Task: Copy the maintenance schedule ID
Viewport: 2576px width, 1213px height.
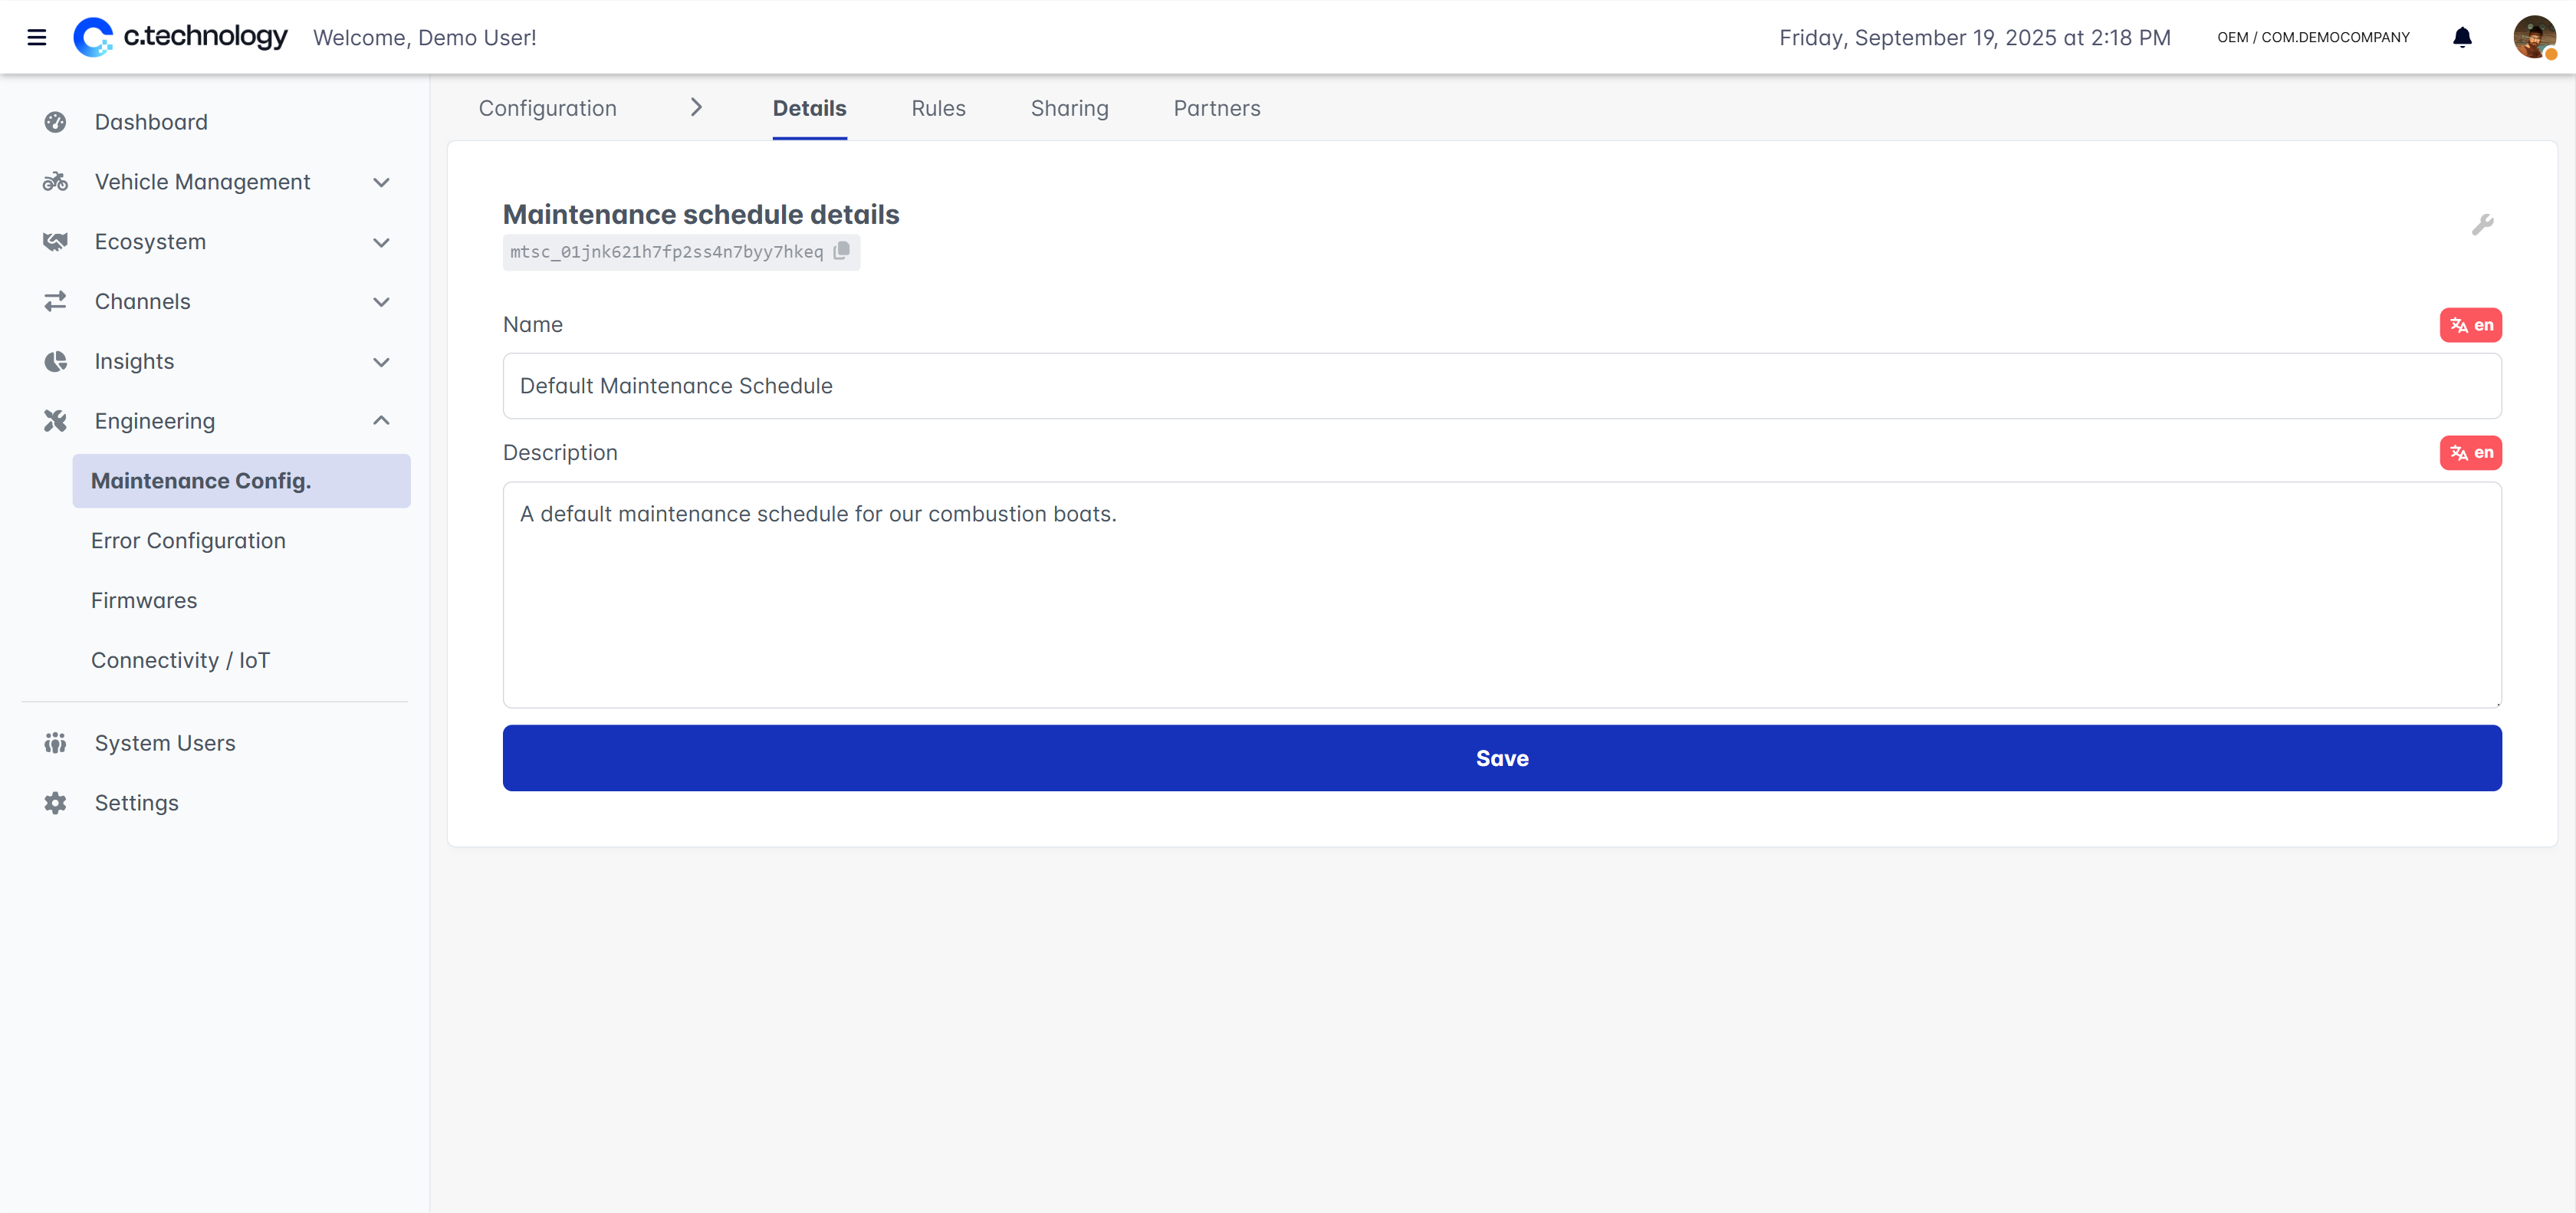Action: [x=842, y=251]
